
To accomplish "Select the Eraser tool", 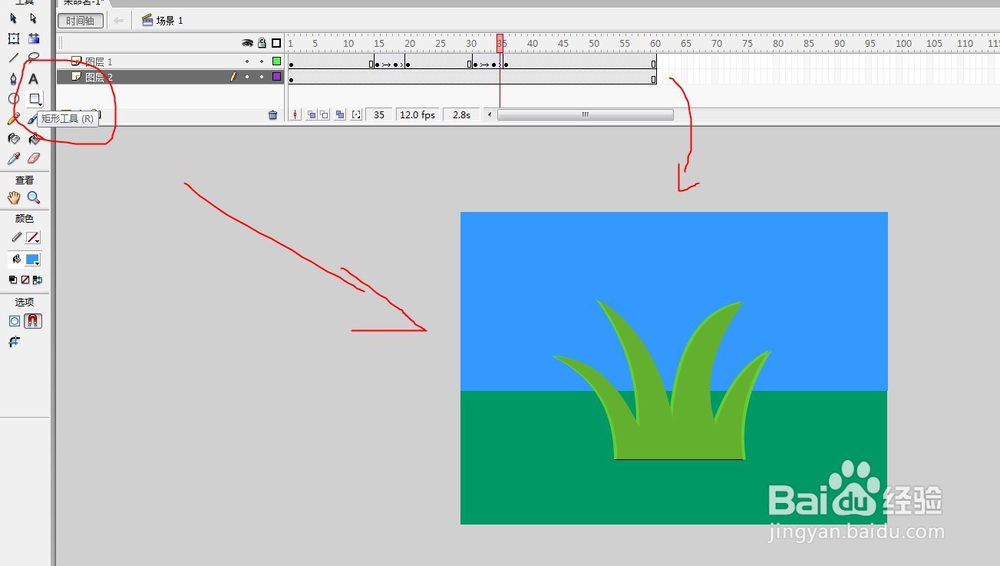I will pyautogui.click(x=34, y=158).
